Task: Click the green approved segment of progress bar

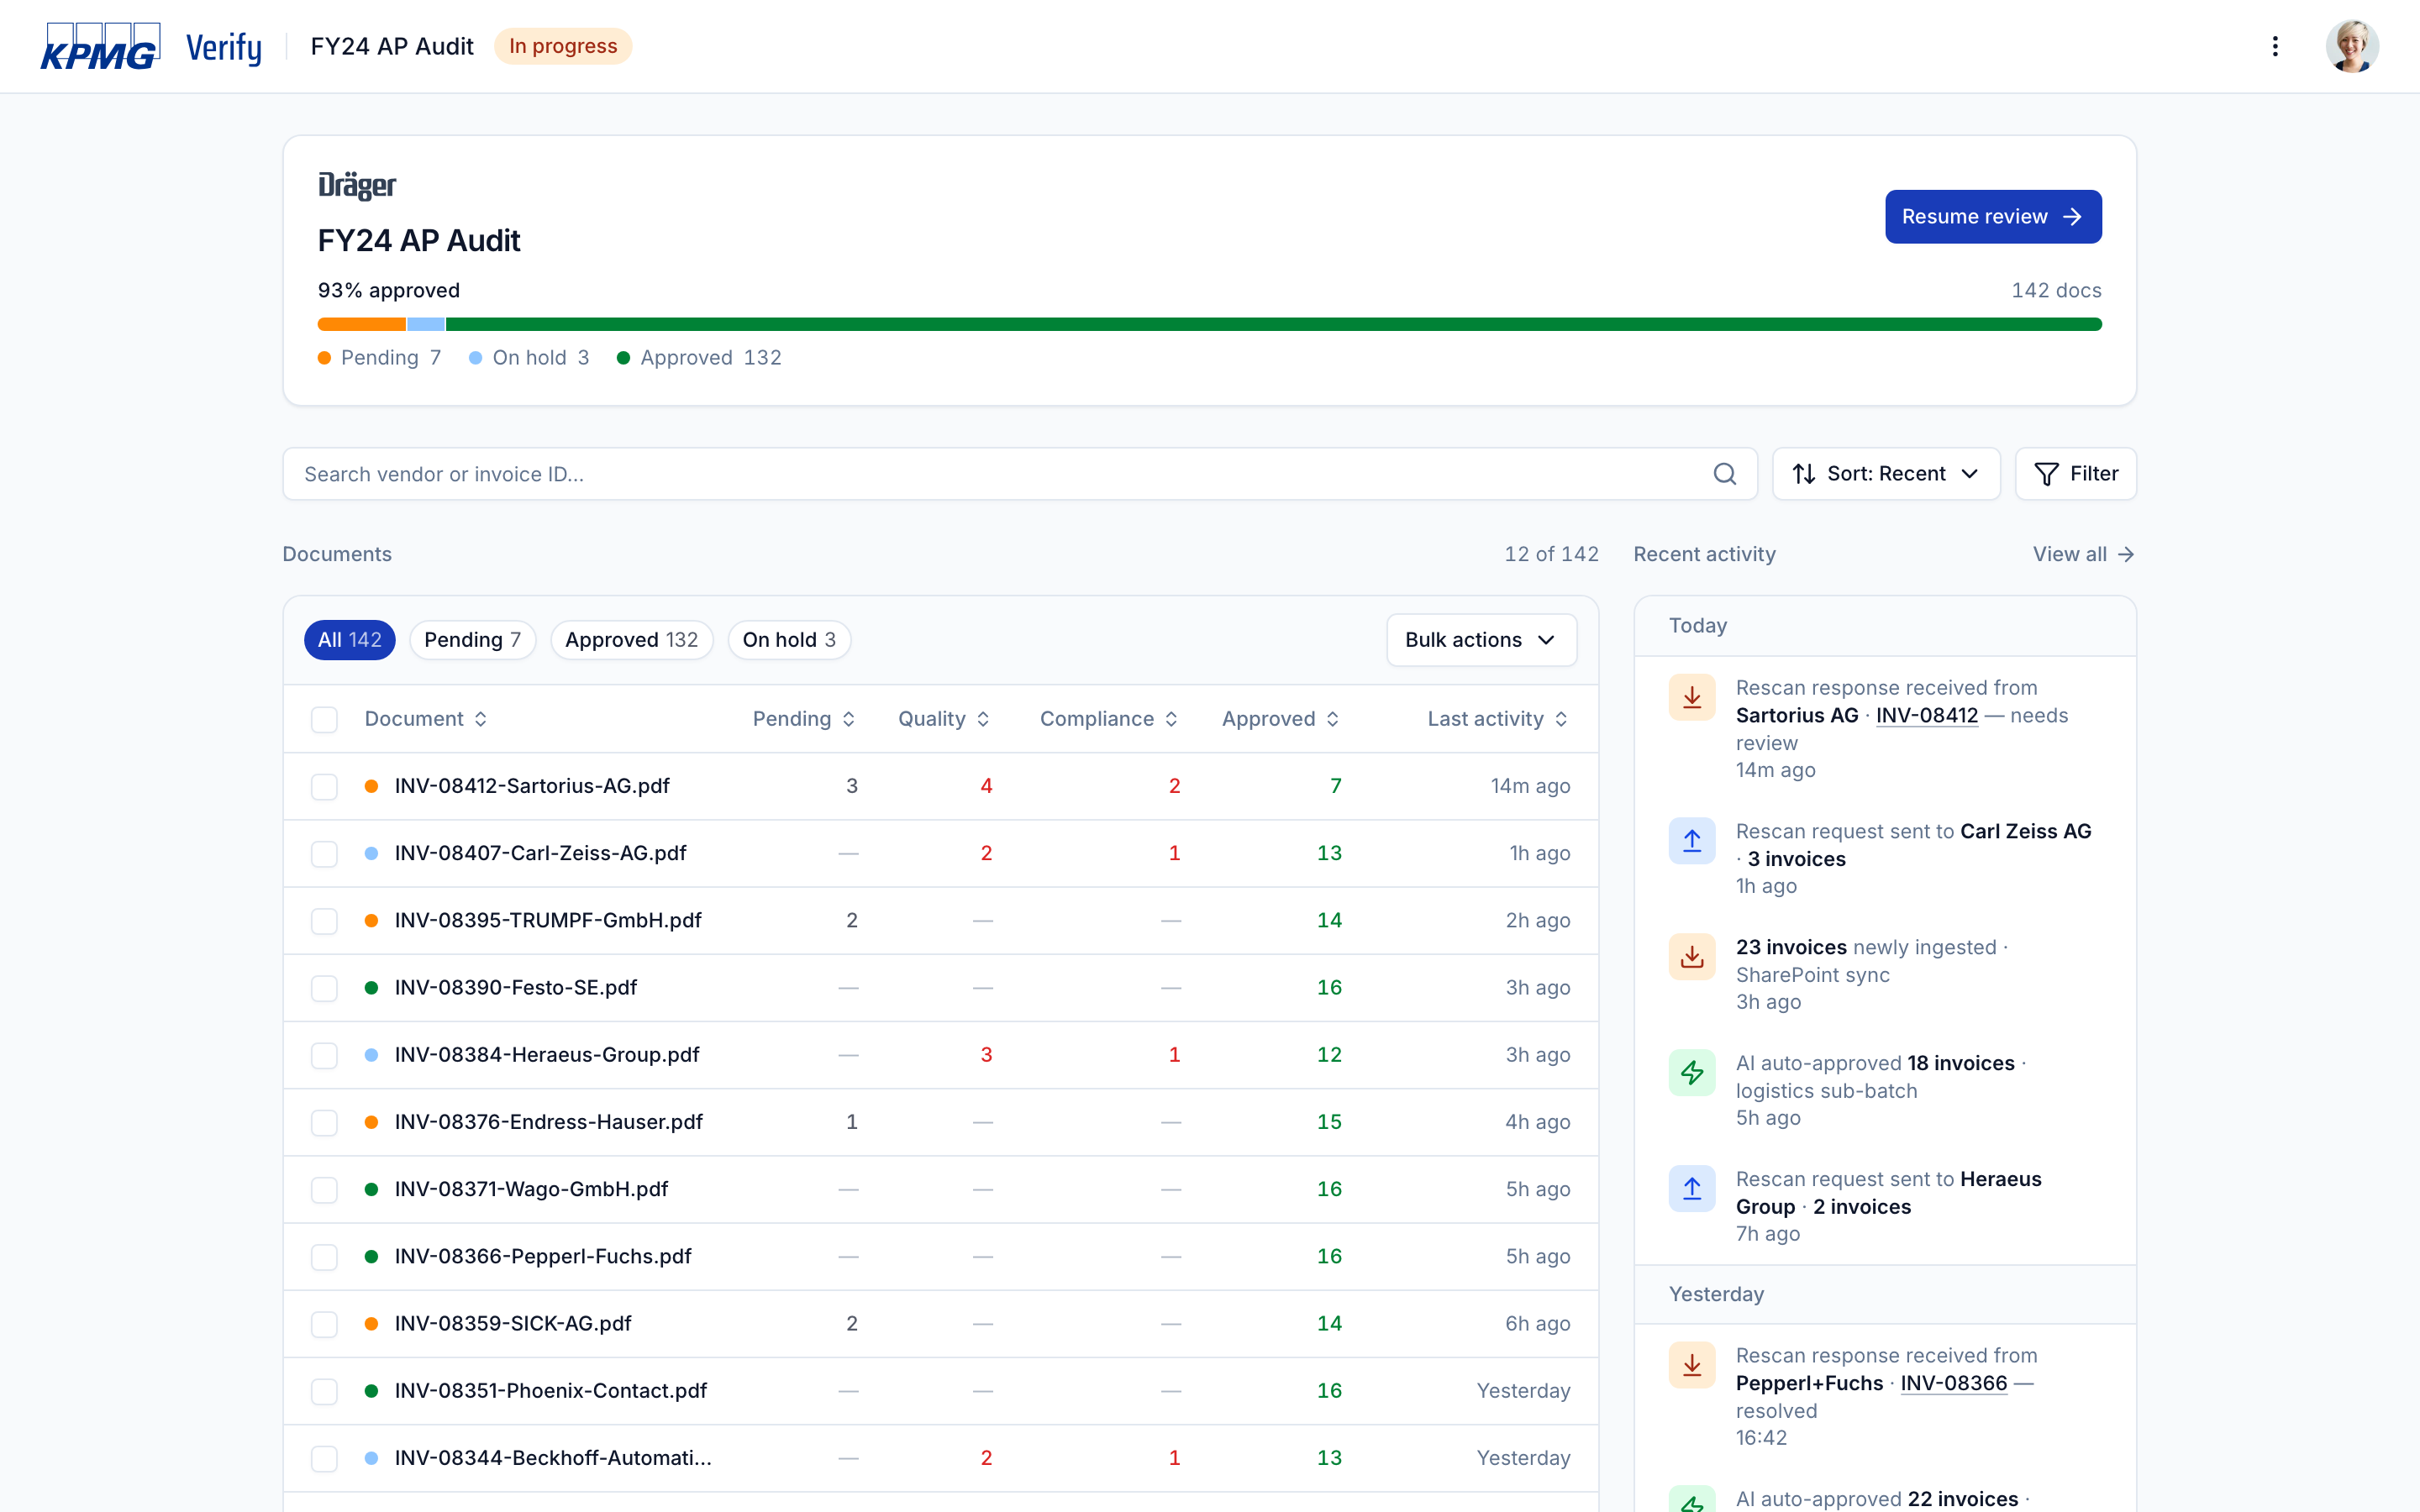Action: click(1273, 324)
